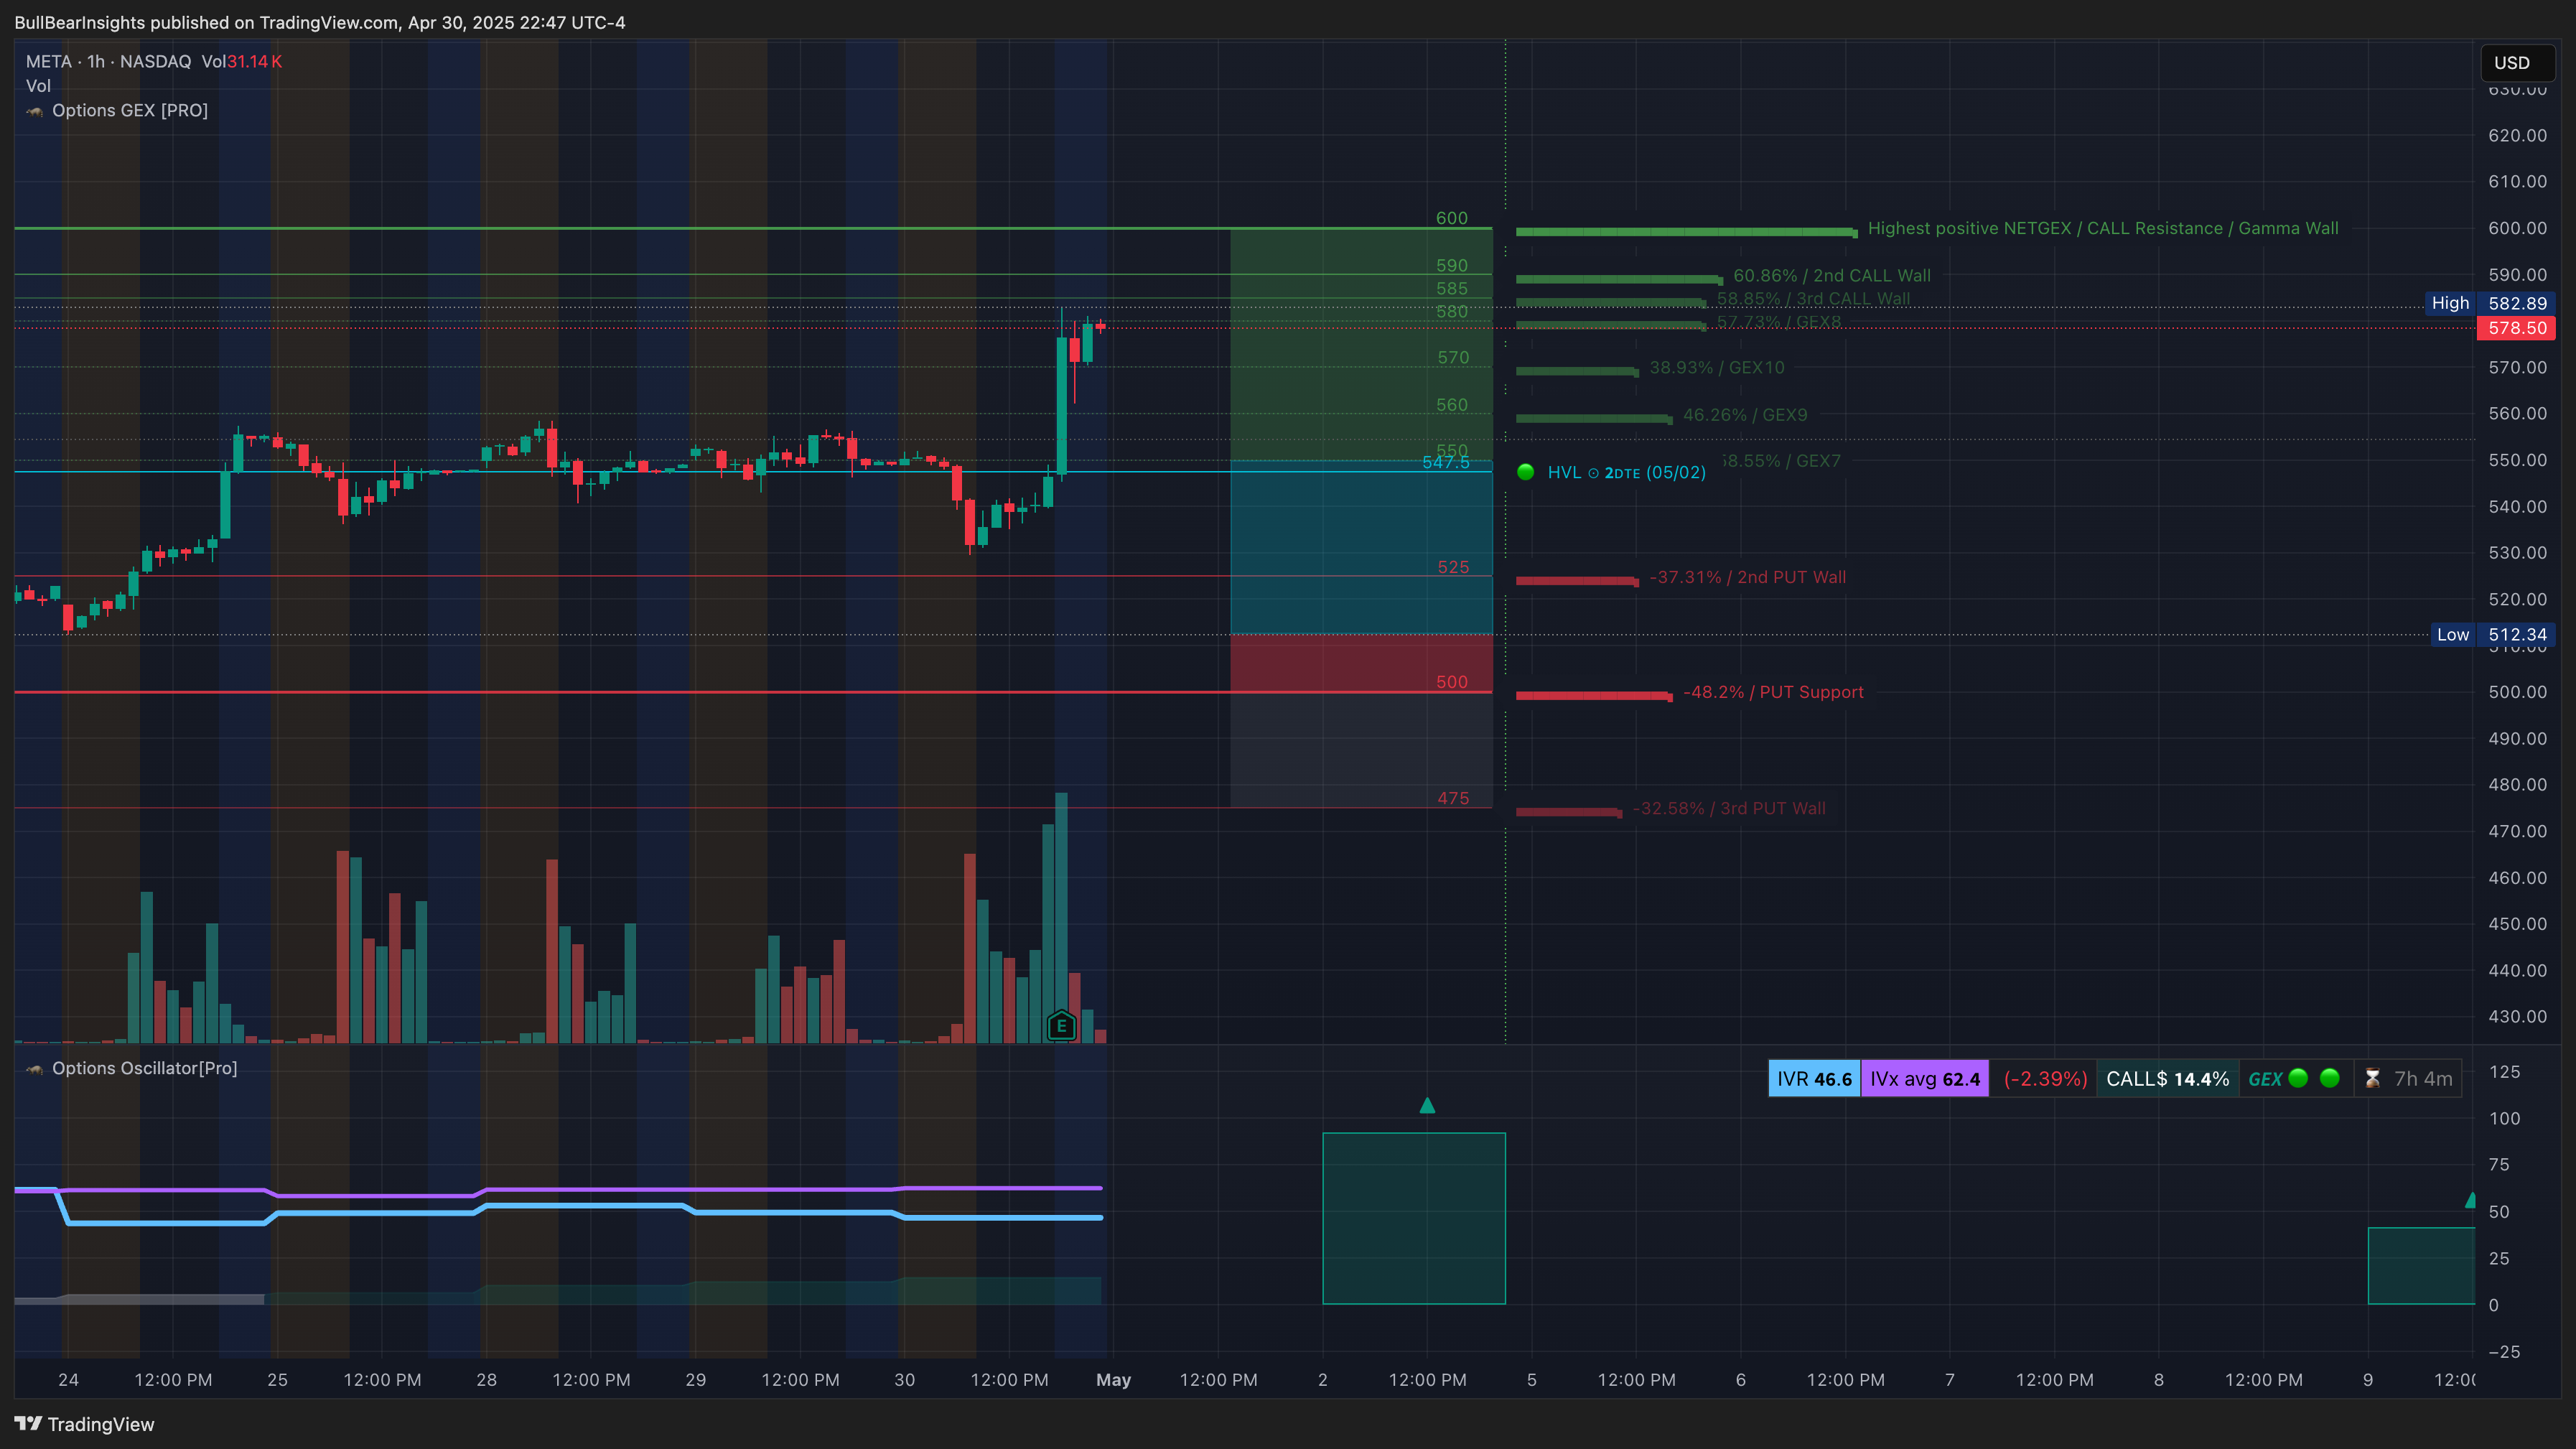The width and height of the screenshot is (2576, 1449).
Task: Click the 60.86% / 2nd CALL Wall label
Action: (1832, 276)
